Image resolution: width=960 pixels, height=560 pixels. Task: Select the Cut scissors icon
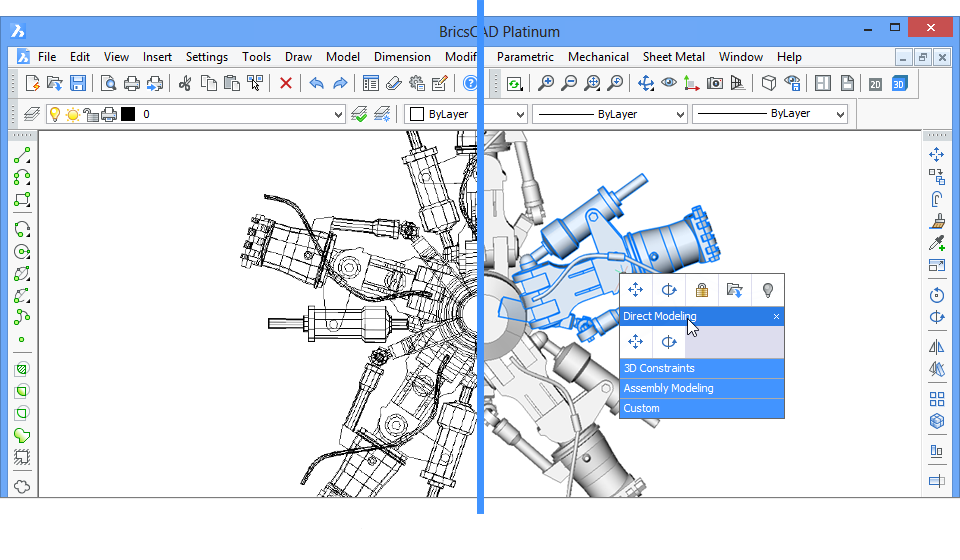coord(185,83)
